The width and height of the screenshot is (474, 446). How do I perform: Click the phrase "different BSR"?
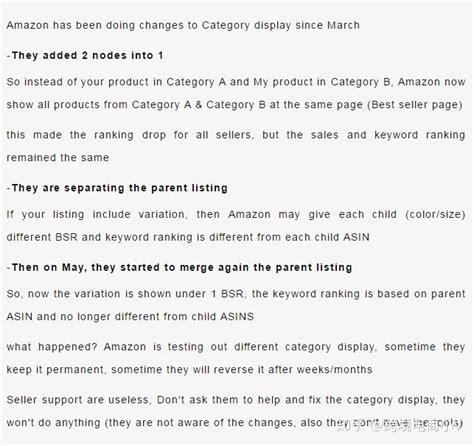pyautogui.click(x=42, y=237)
